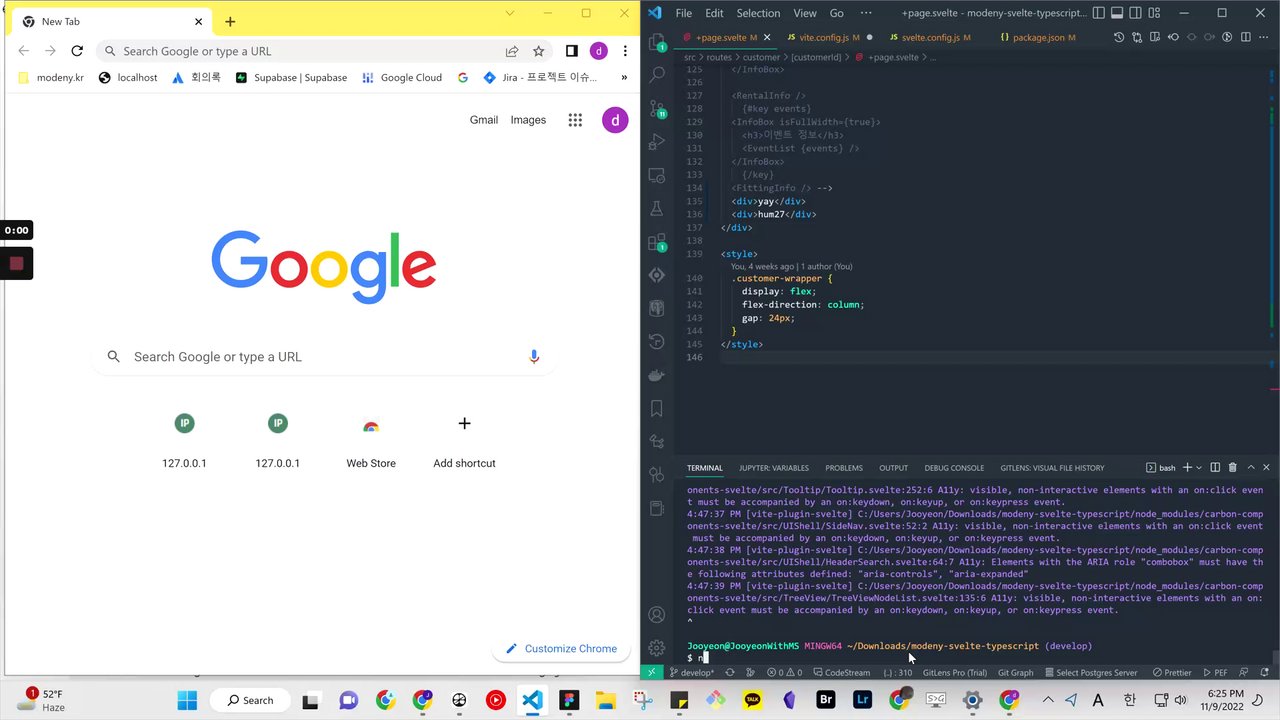Open the Extensions view
The height and width of the screenshot is (720, 1280).
657,241
